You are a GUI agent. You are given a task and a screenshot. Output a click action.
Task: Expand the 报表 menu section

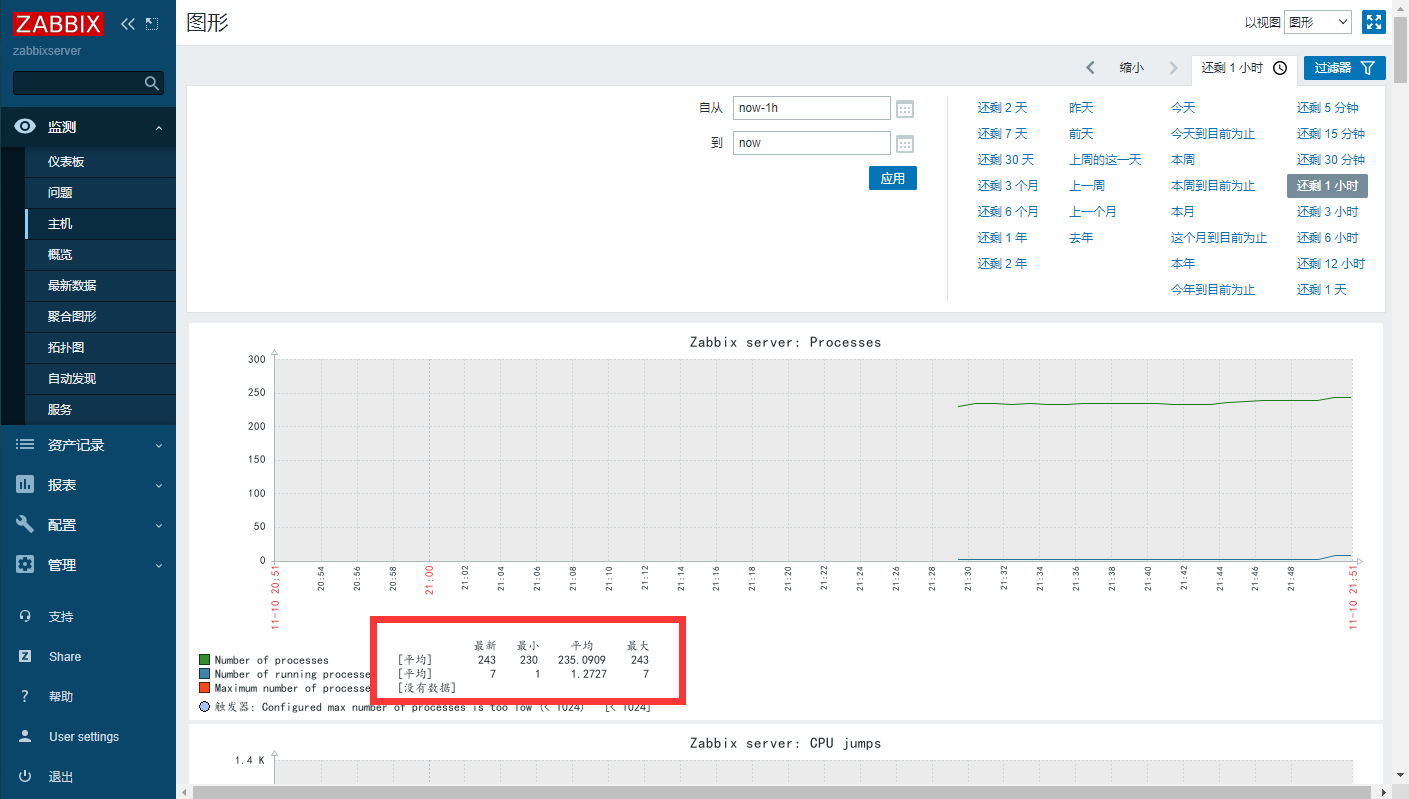click(159, 486)
